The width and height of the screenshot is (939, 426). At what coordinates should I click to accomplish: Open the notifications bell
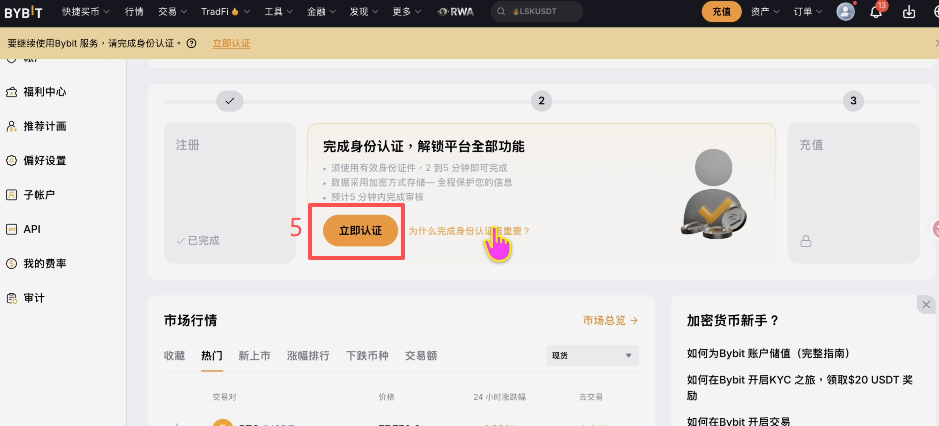(876, 11)
